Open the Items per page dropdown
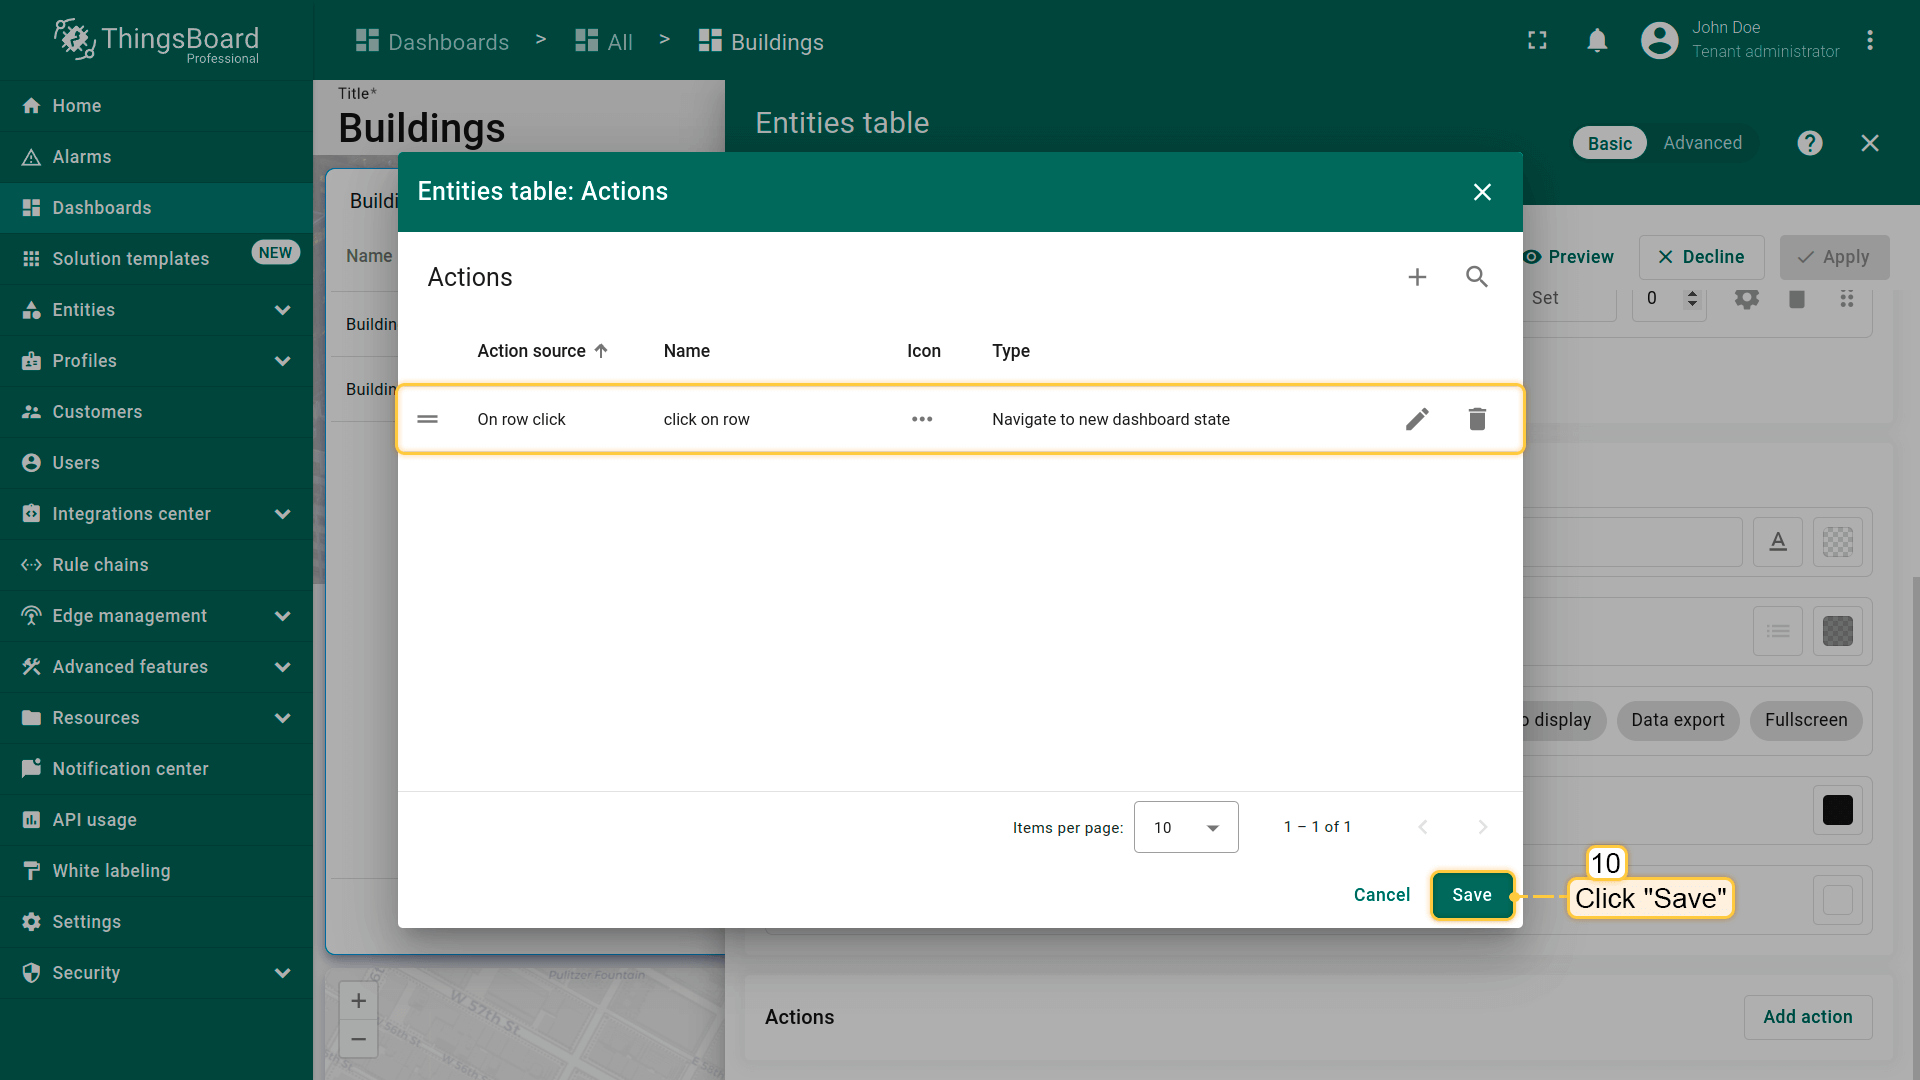This screenshot has width=1920, height=1080. pyautogui.click(x=1186, y=827)
